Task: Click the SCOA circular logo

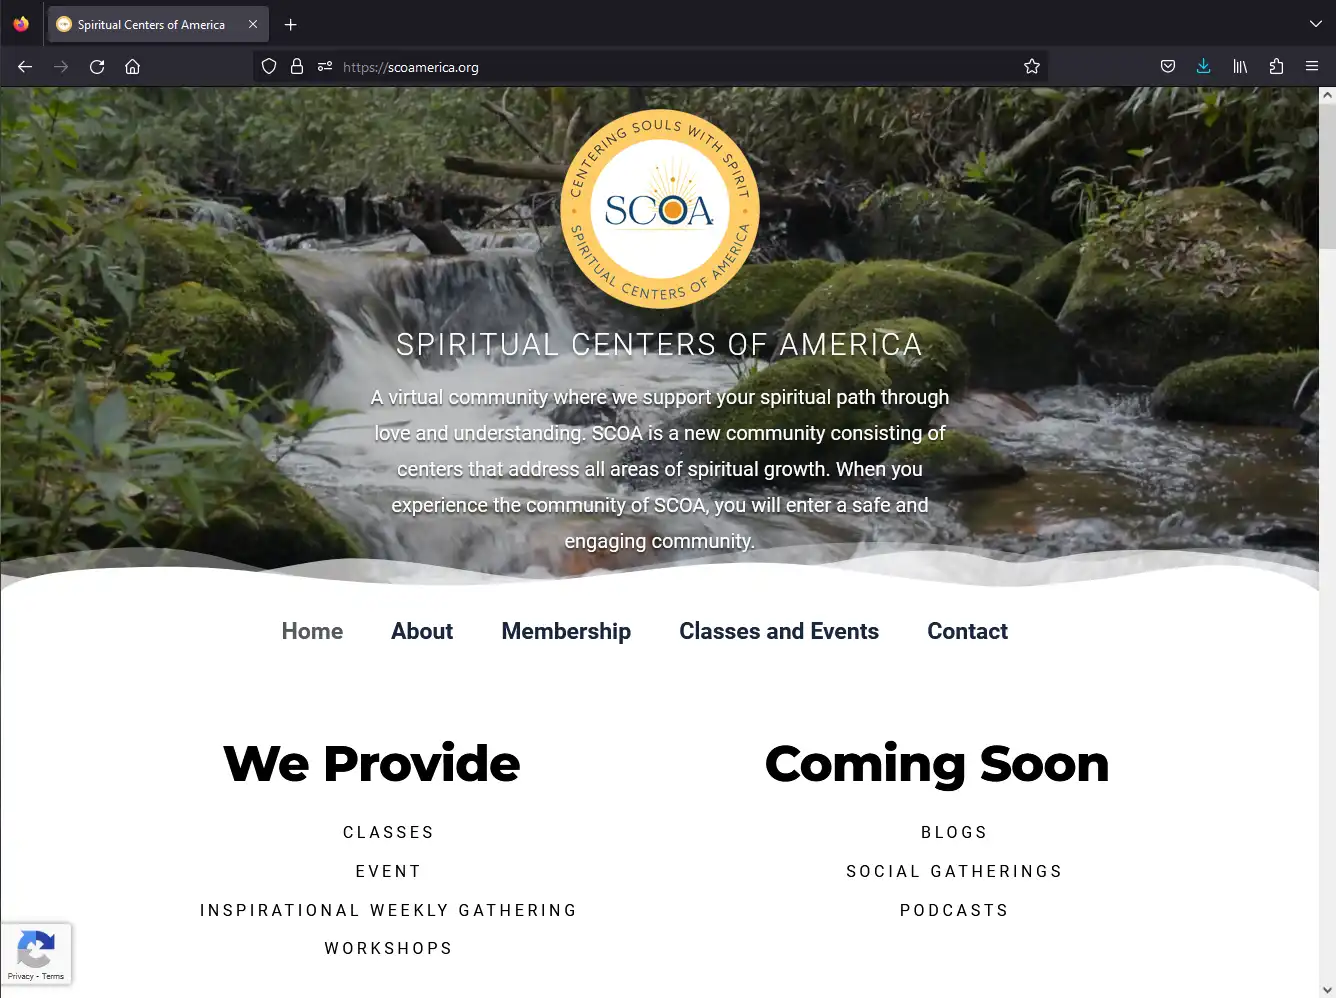Action: click(660, 209)
